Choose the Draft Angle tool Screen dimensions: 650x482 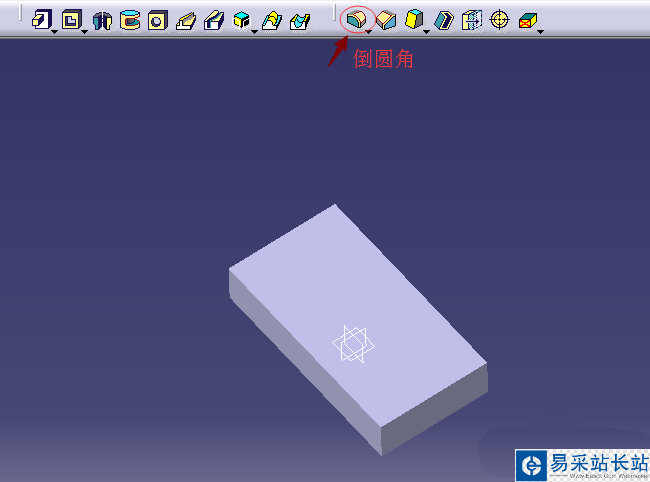(414, 19)
